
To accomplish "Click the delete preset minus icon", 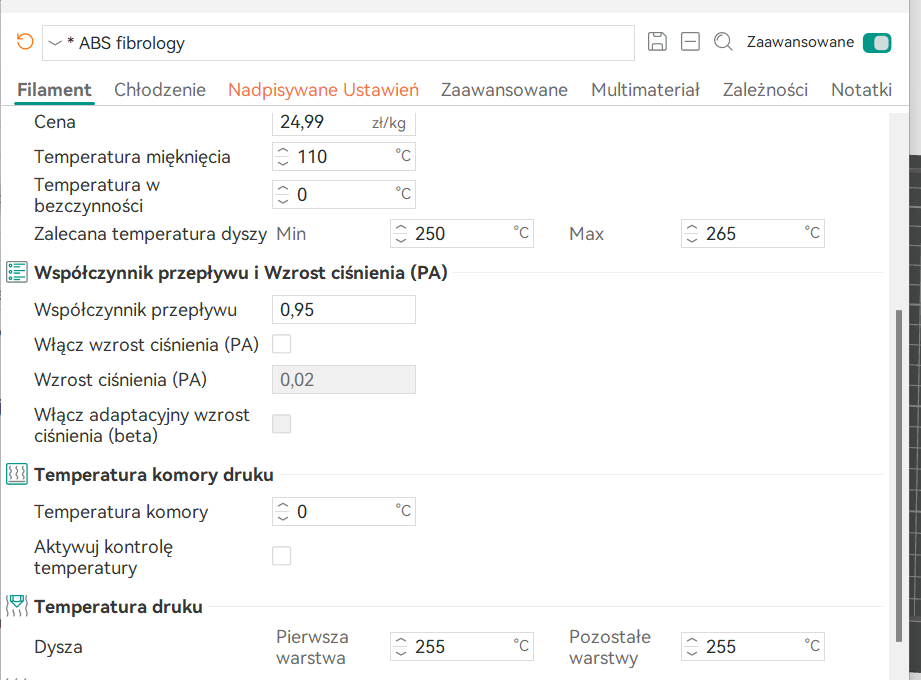I will [690, 42].
